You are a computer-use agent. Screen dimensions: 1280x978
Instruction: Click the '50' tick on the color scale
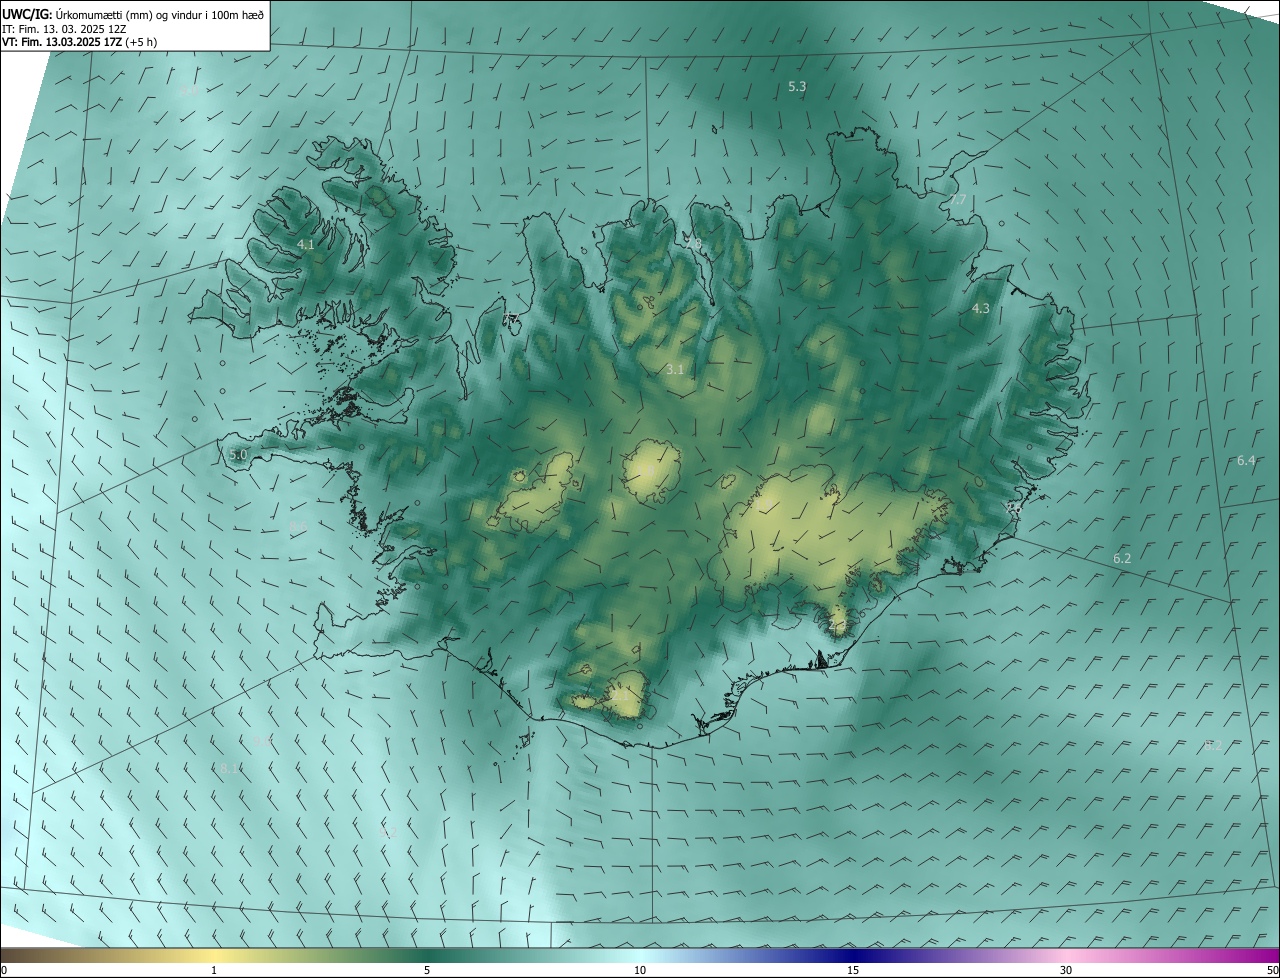point(1272,970)
